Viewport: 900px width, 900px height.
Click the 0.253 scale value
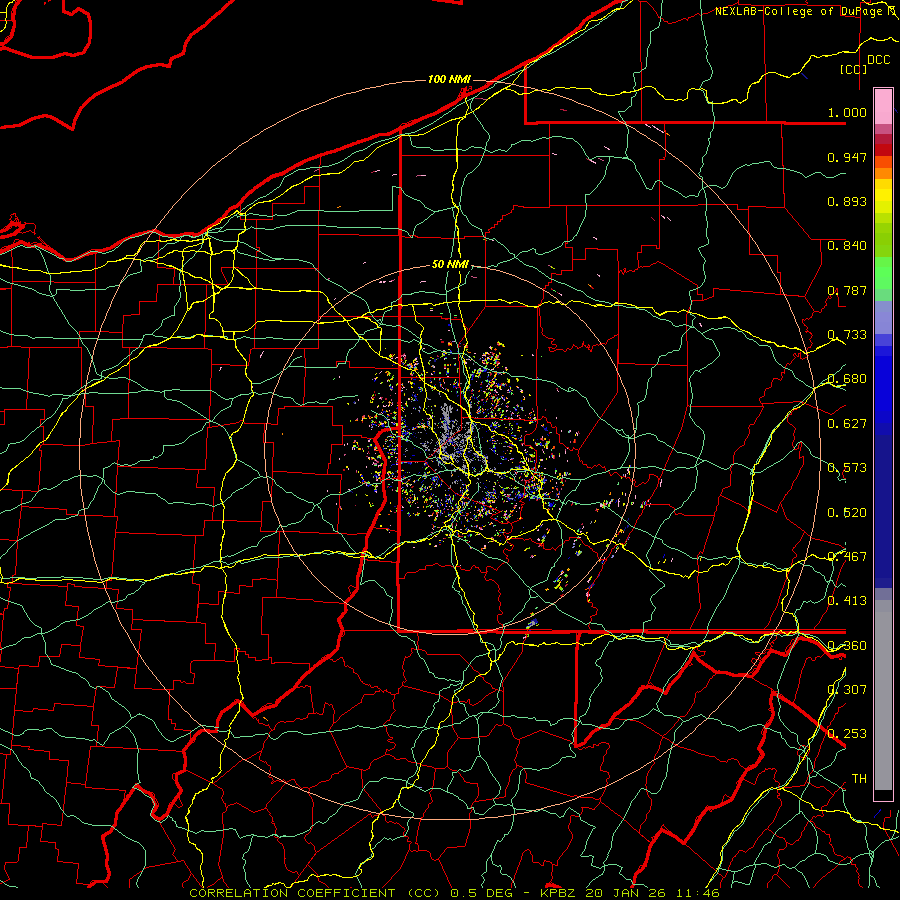point(847,734)
